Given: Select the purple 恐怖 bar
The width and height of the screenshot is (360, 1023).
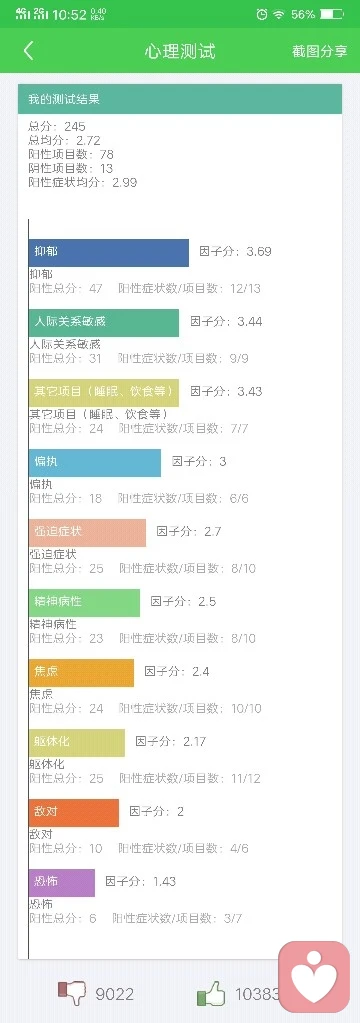Looking at the screenshot, I should click(62, 882).
